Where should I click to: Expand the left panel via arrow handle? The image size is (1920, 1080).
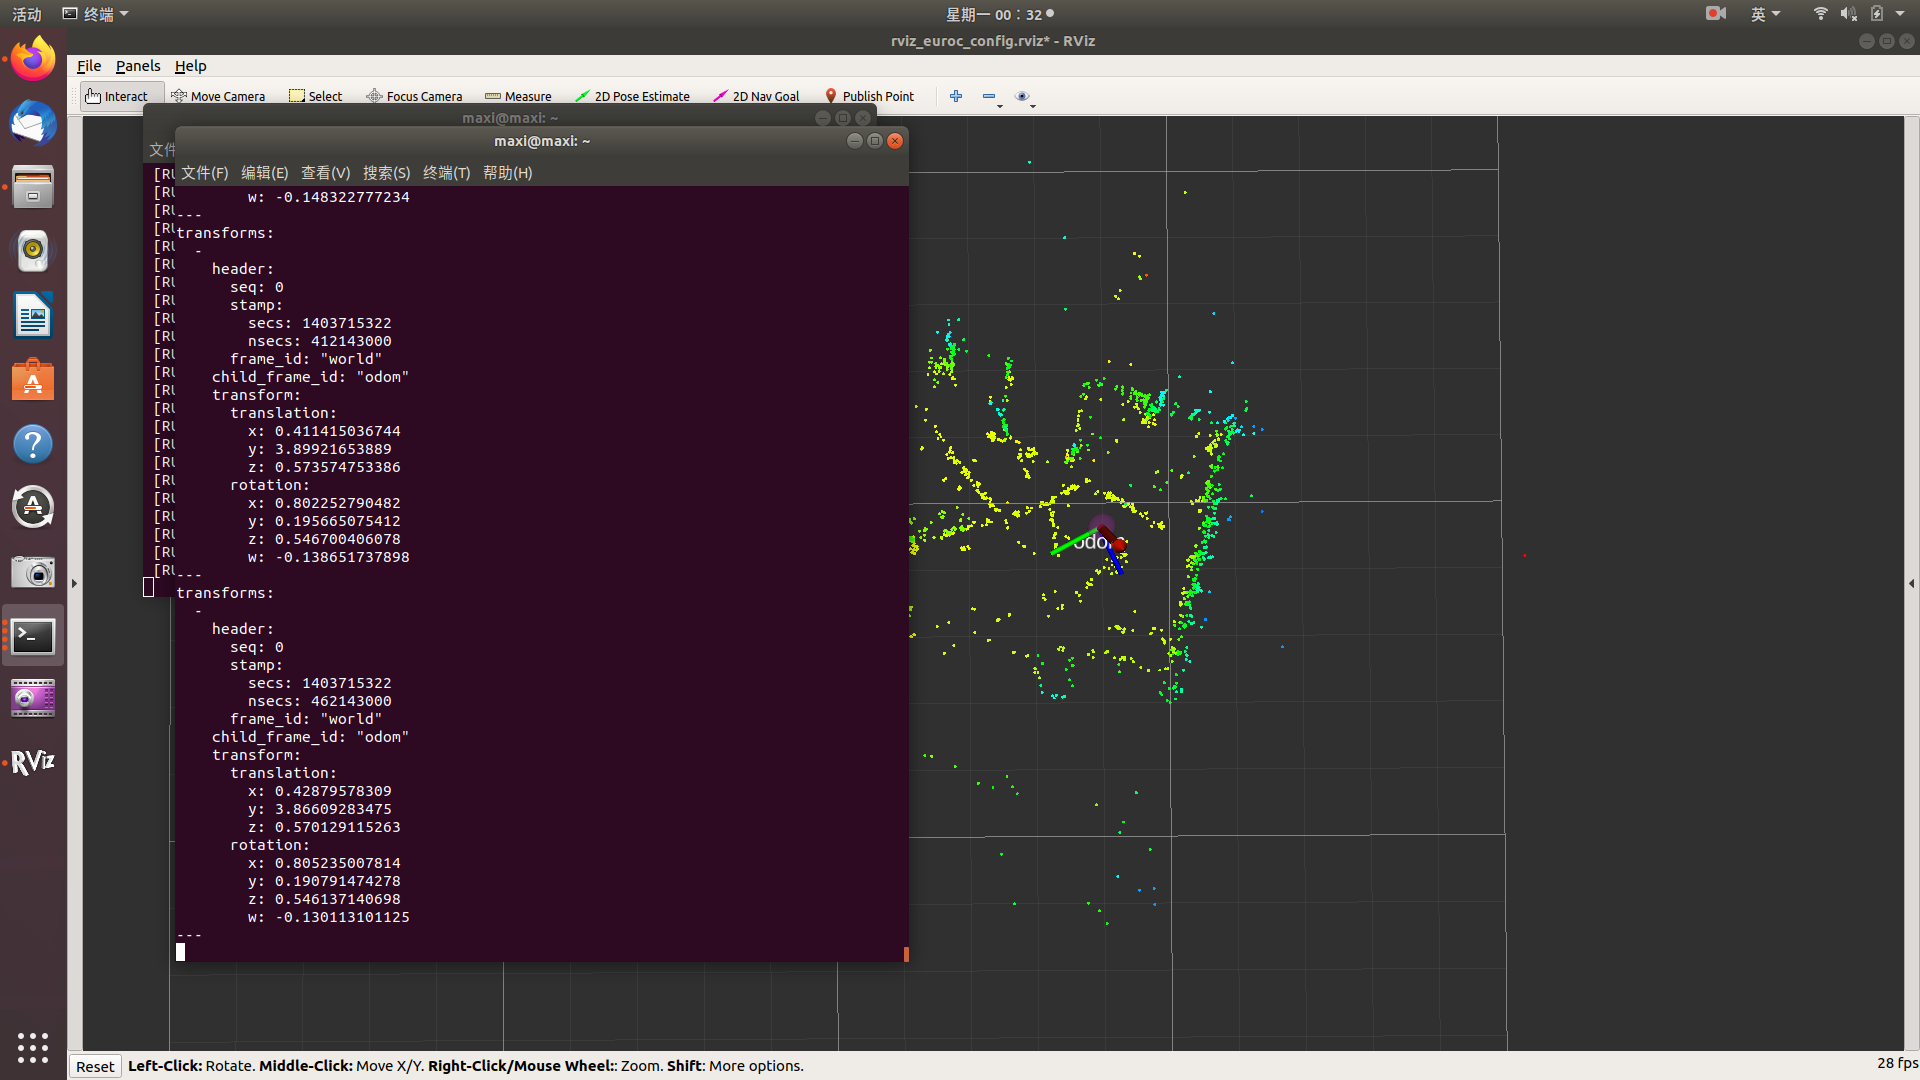click(x=74, y=583)
